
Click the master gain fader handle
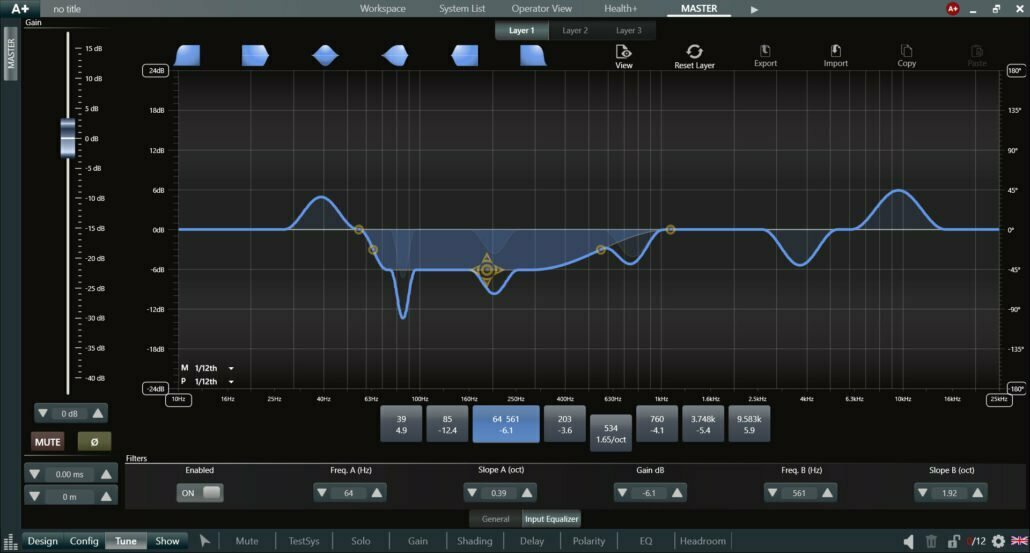68,137
